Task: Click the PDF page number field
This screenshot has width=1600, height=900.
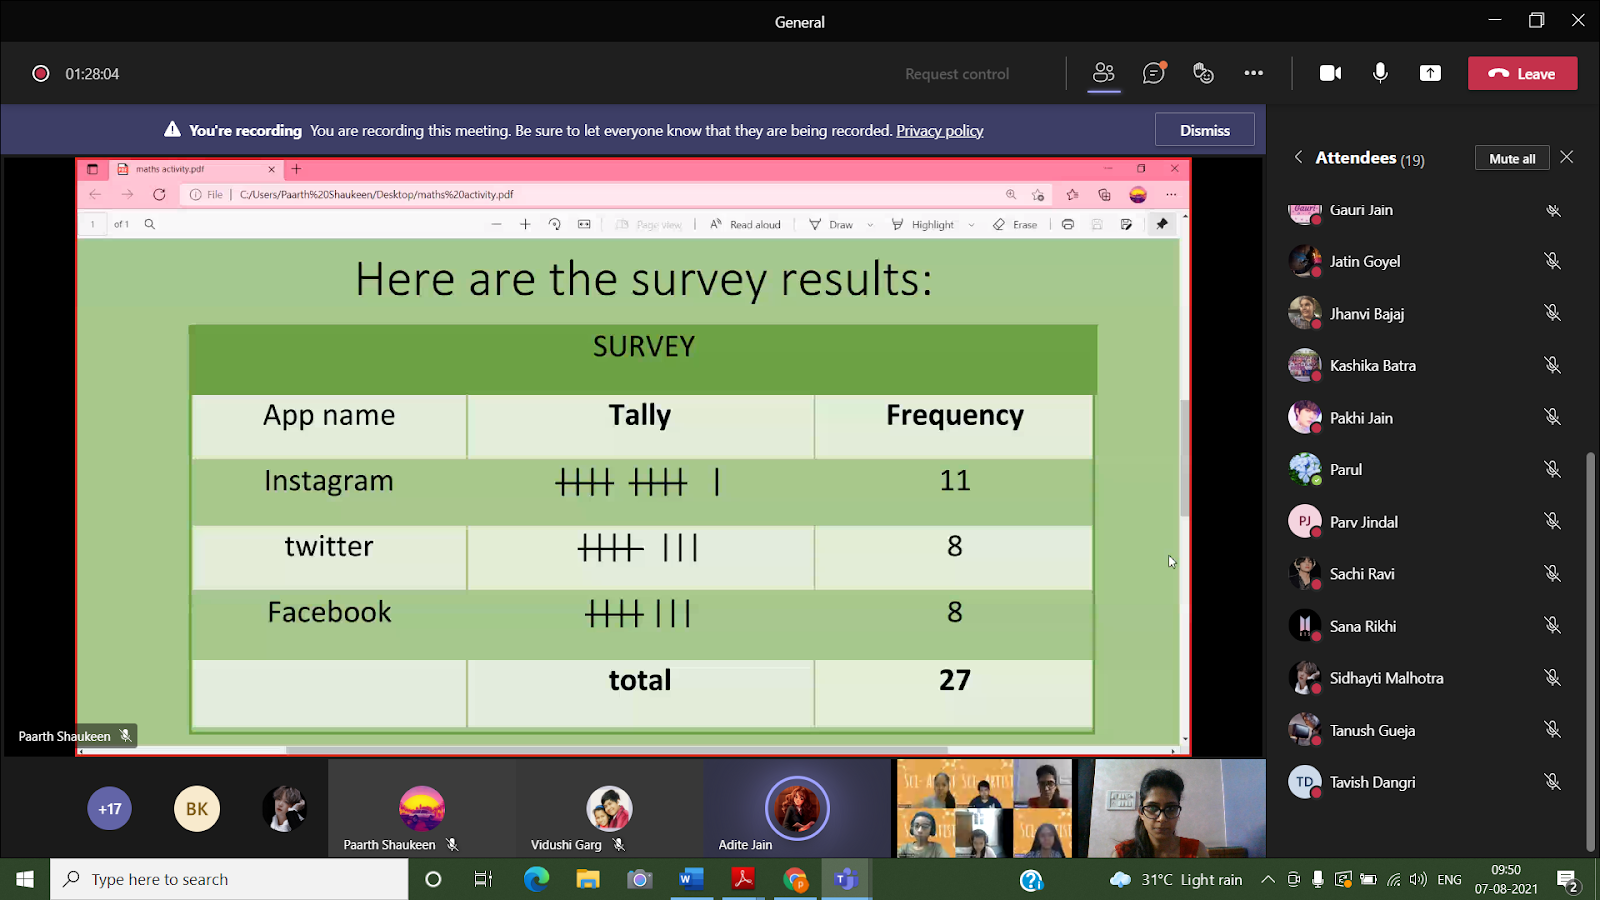Action: [93, 224]
